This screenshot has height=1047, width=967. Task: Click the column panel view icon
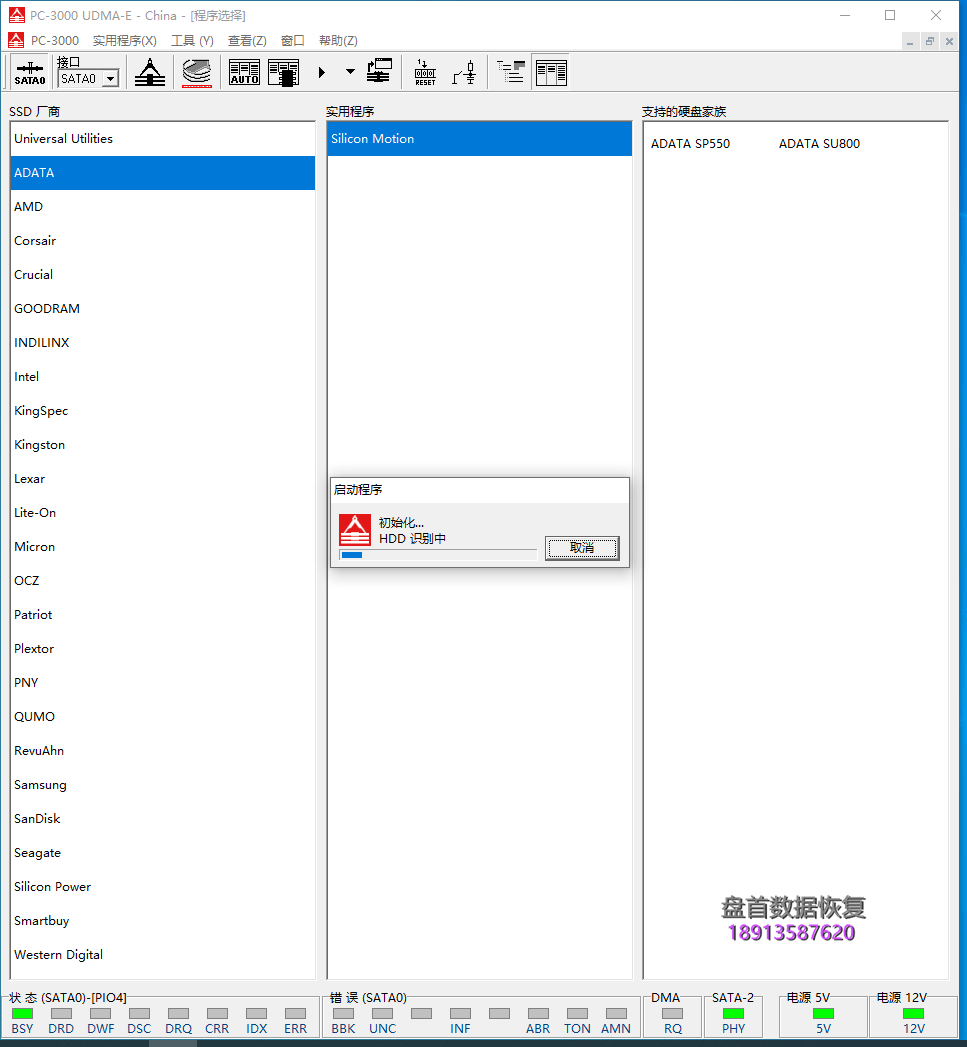coord(551,72)
